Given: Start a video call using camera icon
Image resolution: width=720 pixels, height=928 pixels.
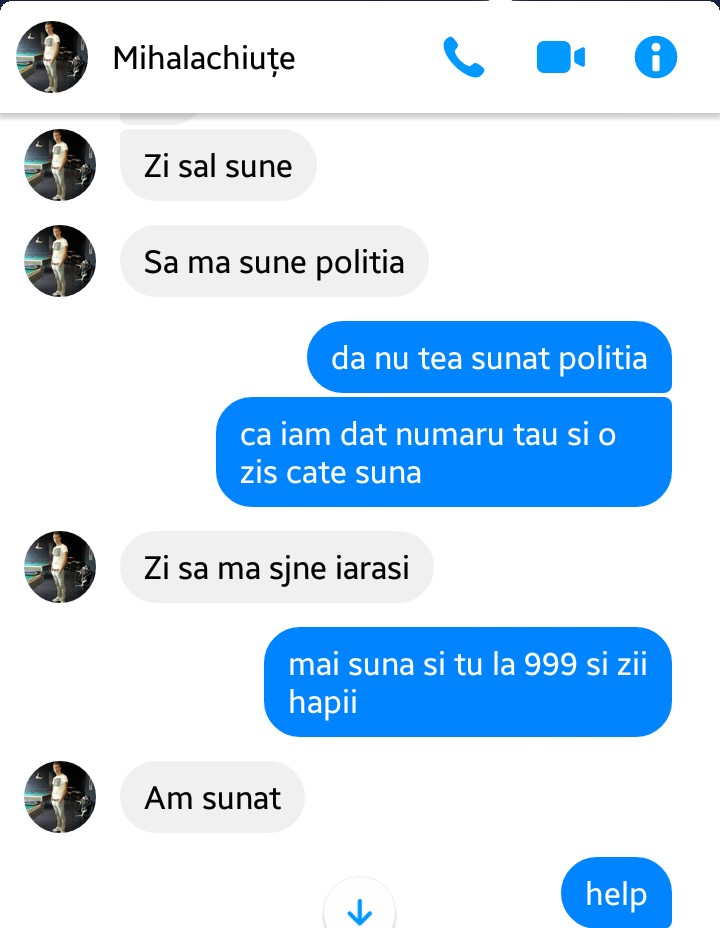Looking at the screenshot, I should pos(560,57).
